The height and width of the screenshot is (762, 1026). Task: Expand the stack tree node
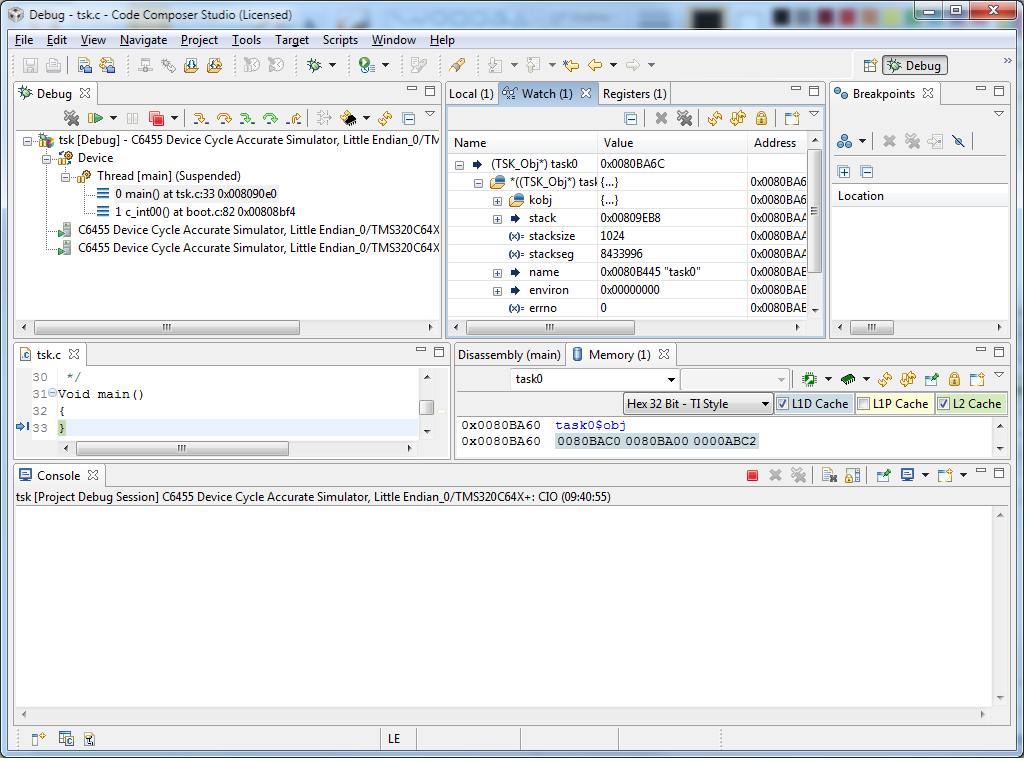click(x=497, y=219)
